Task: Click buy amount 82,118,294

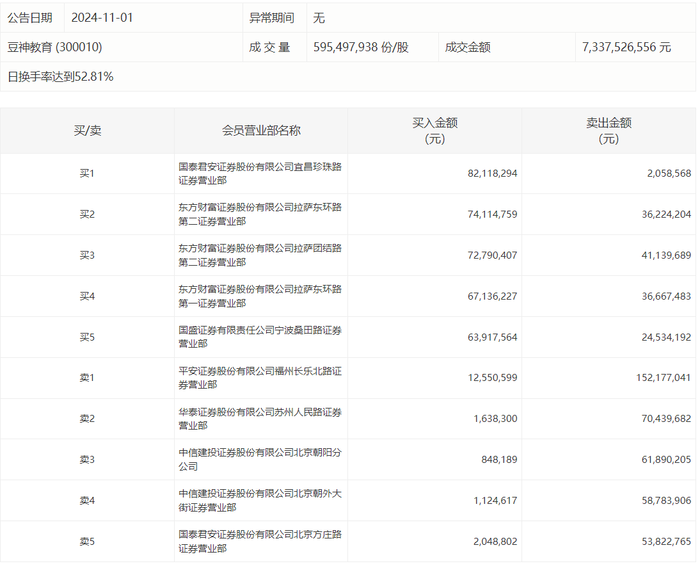Action: tap(492, 174)
